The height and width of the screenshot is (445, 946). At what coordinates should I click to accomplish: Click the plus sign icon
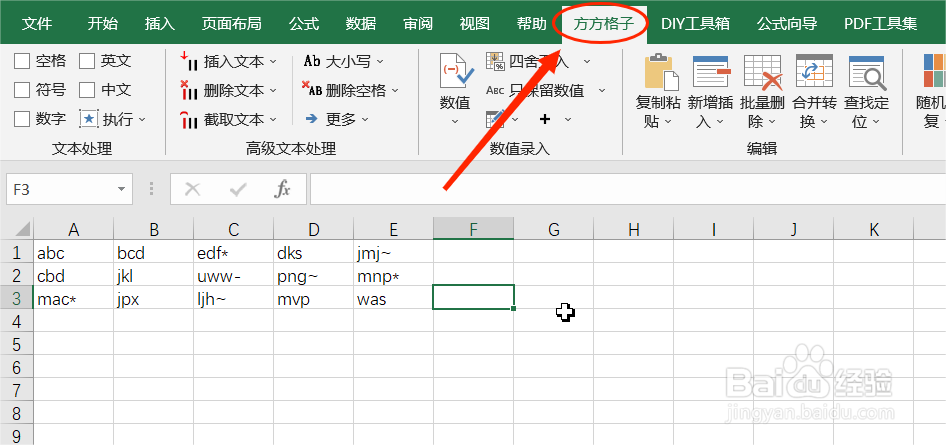[545, 119]
